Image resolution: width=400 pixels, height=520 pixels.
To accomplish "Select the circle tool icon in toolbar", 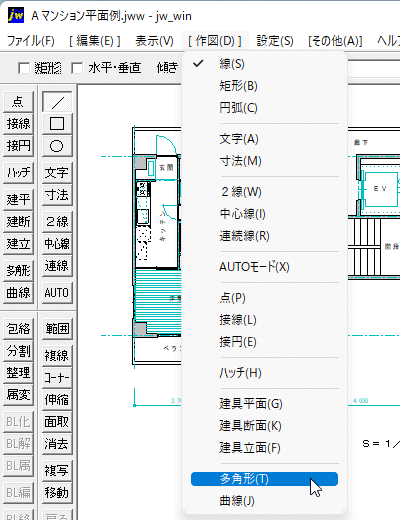I will (x=57, y=146).
